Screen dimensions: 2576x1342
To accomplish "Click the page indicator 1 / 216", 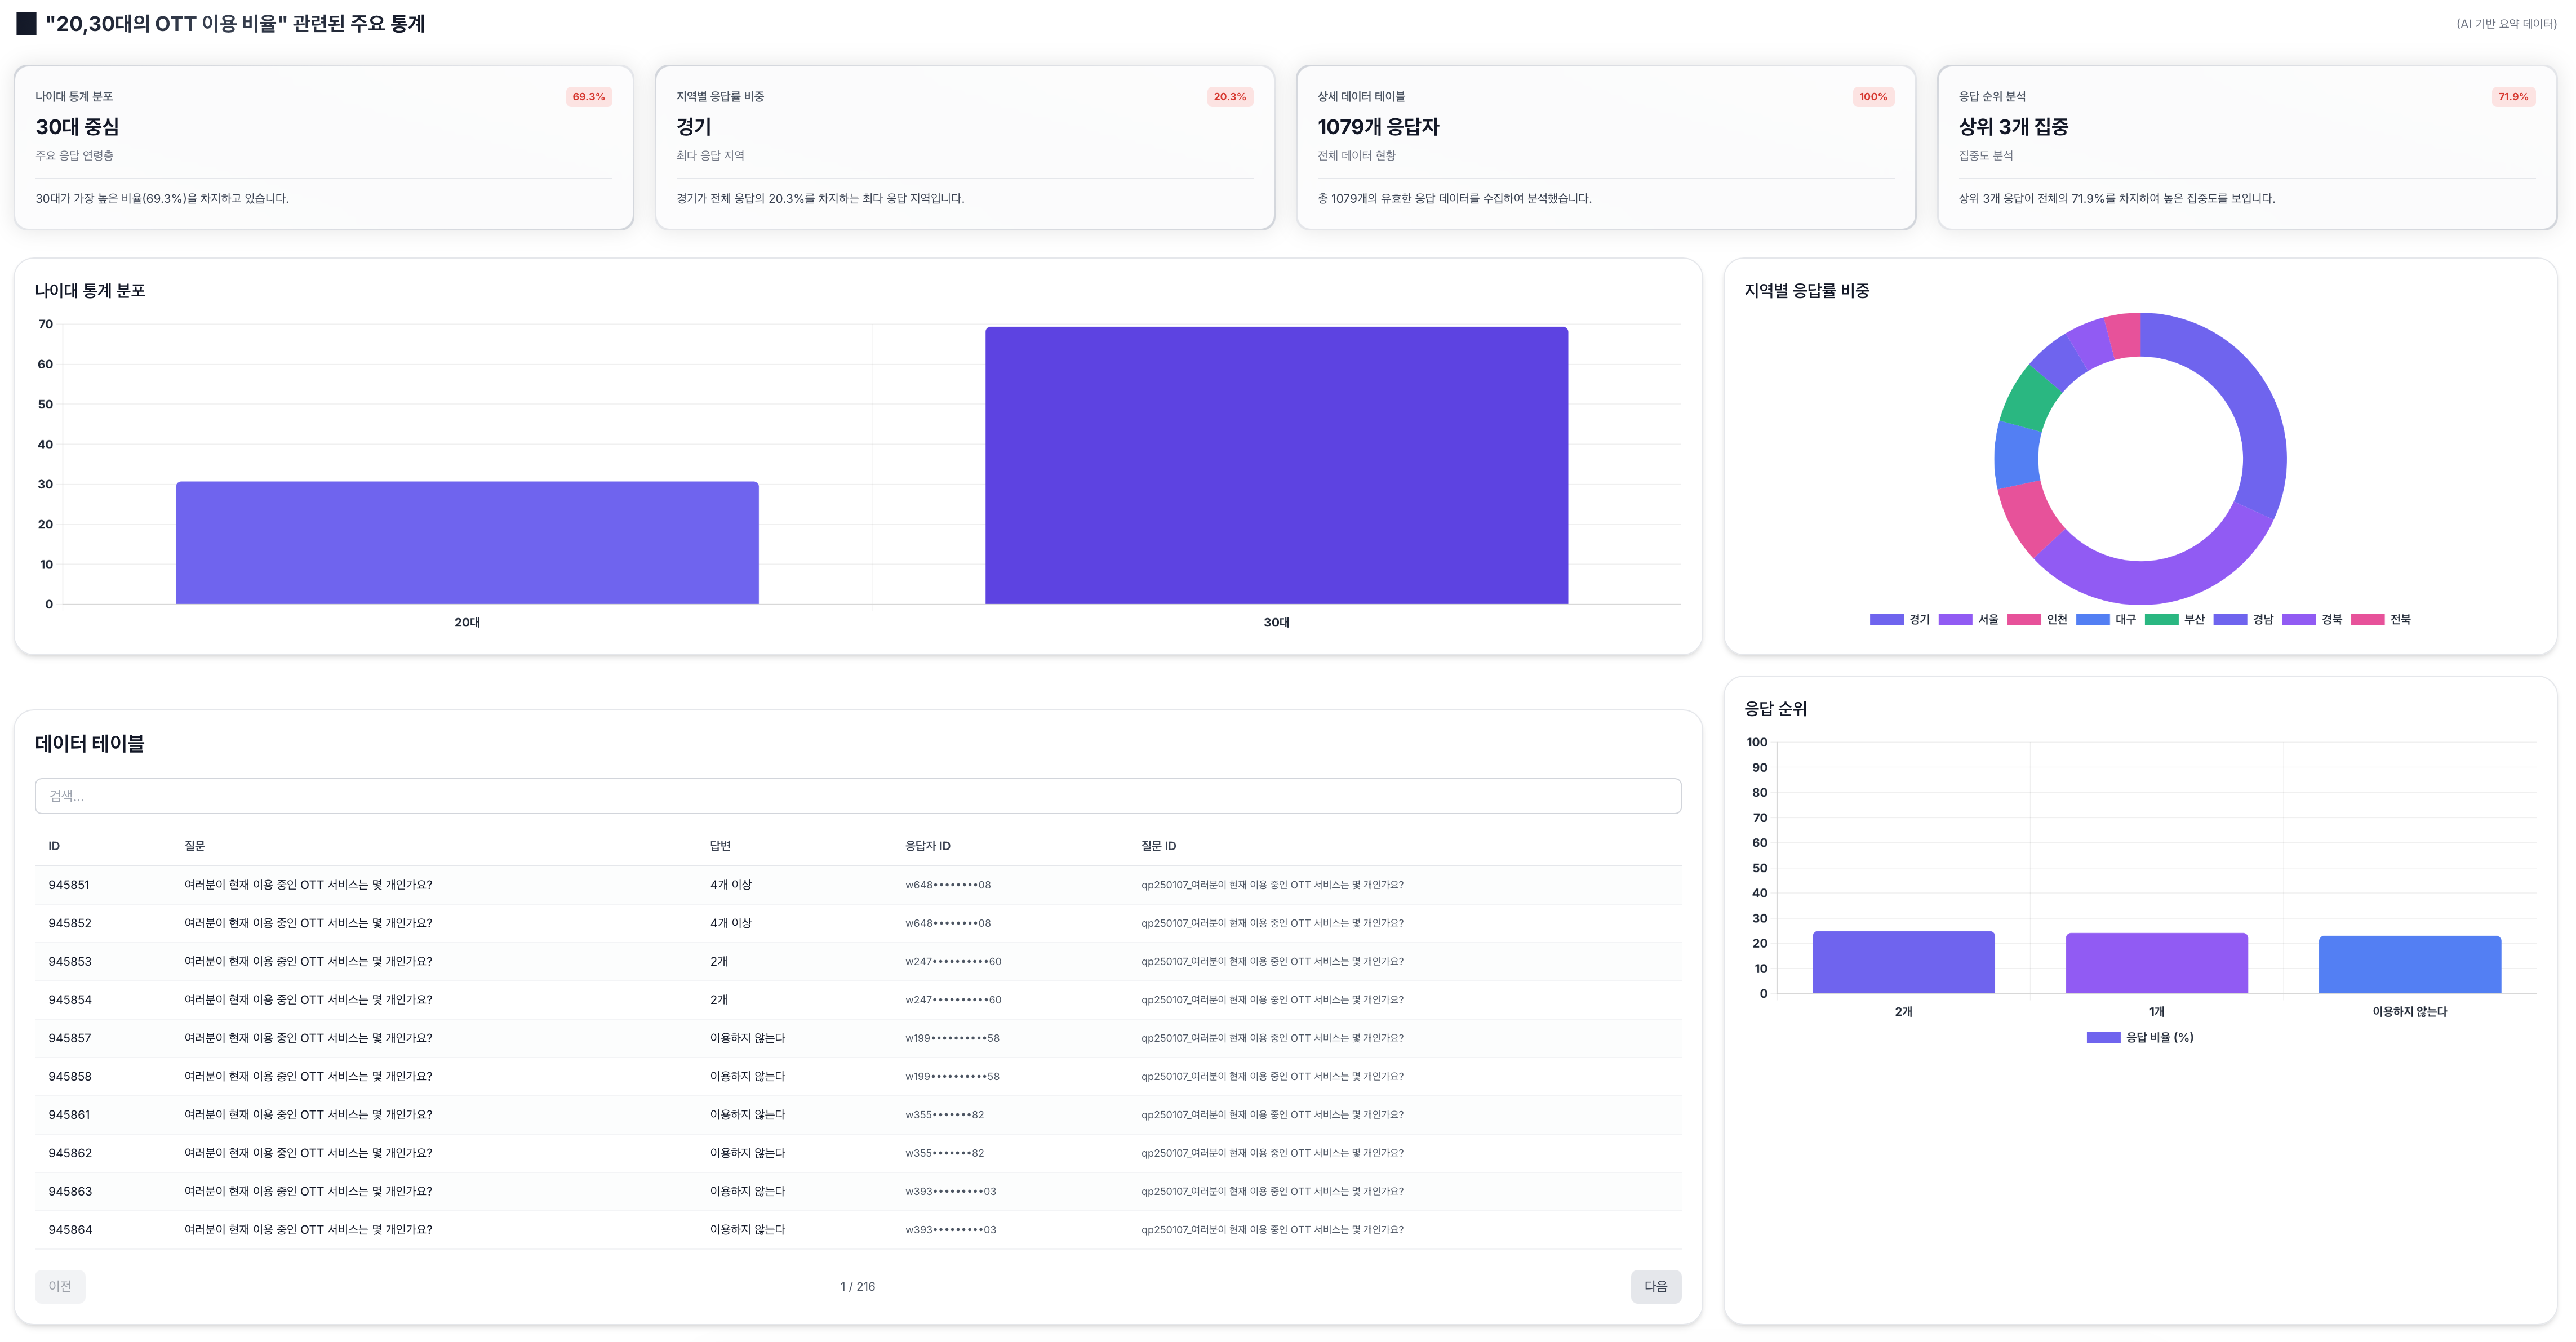I will pyautogui.click(x=857, y=1287).
